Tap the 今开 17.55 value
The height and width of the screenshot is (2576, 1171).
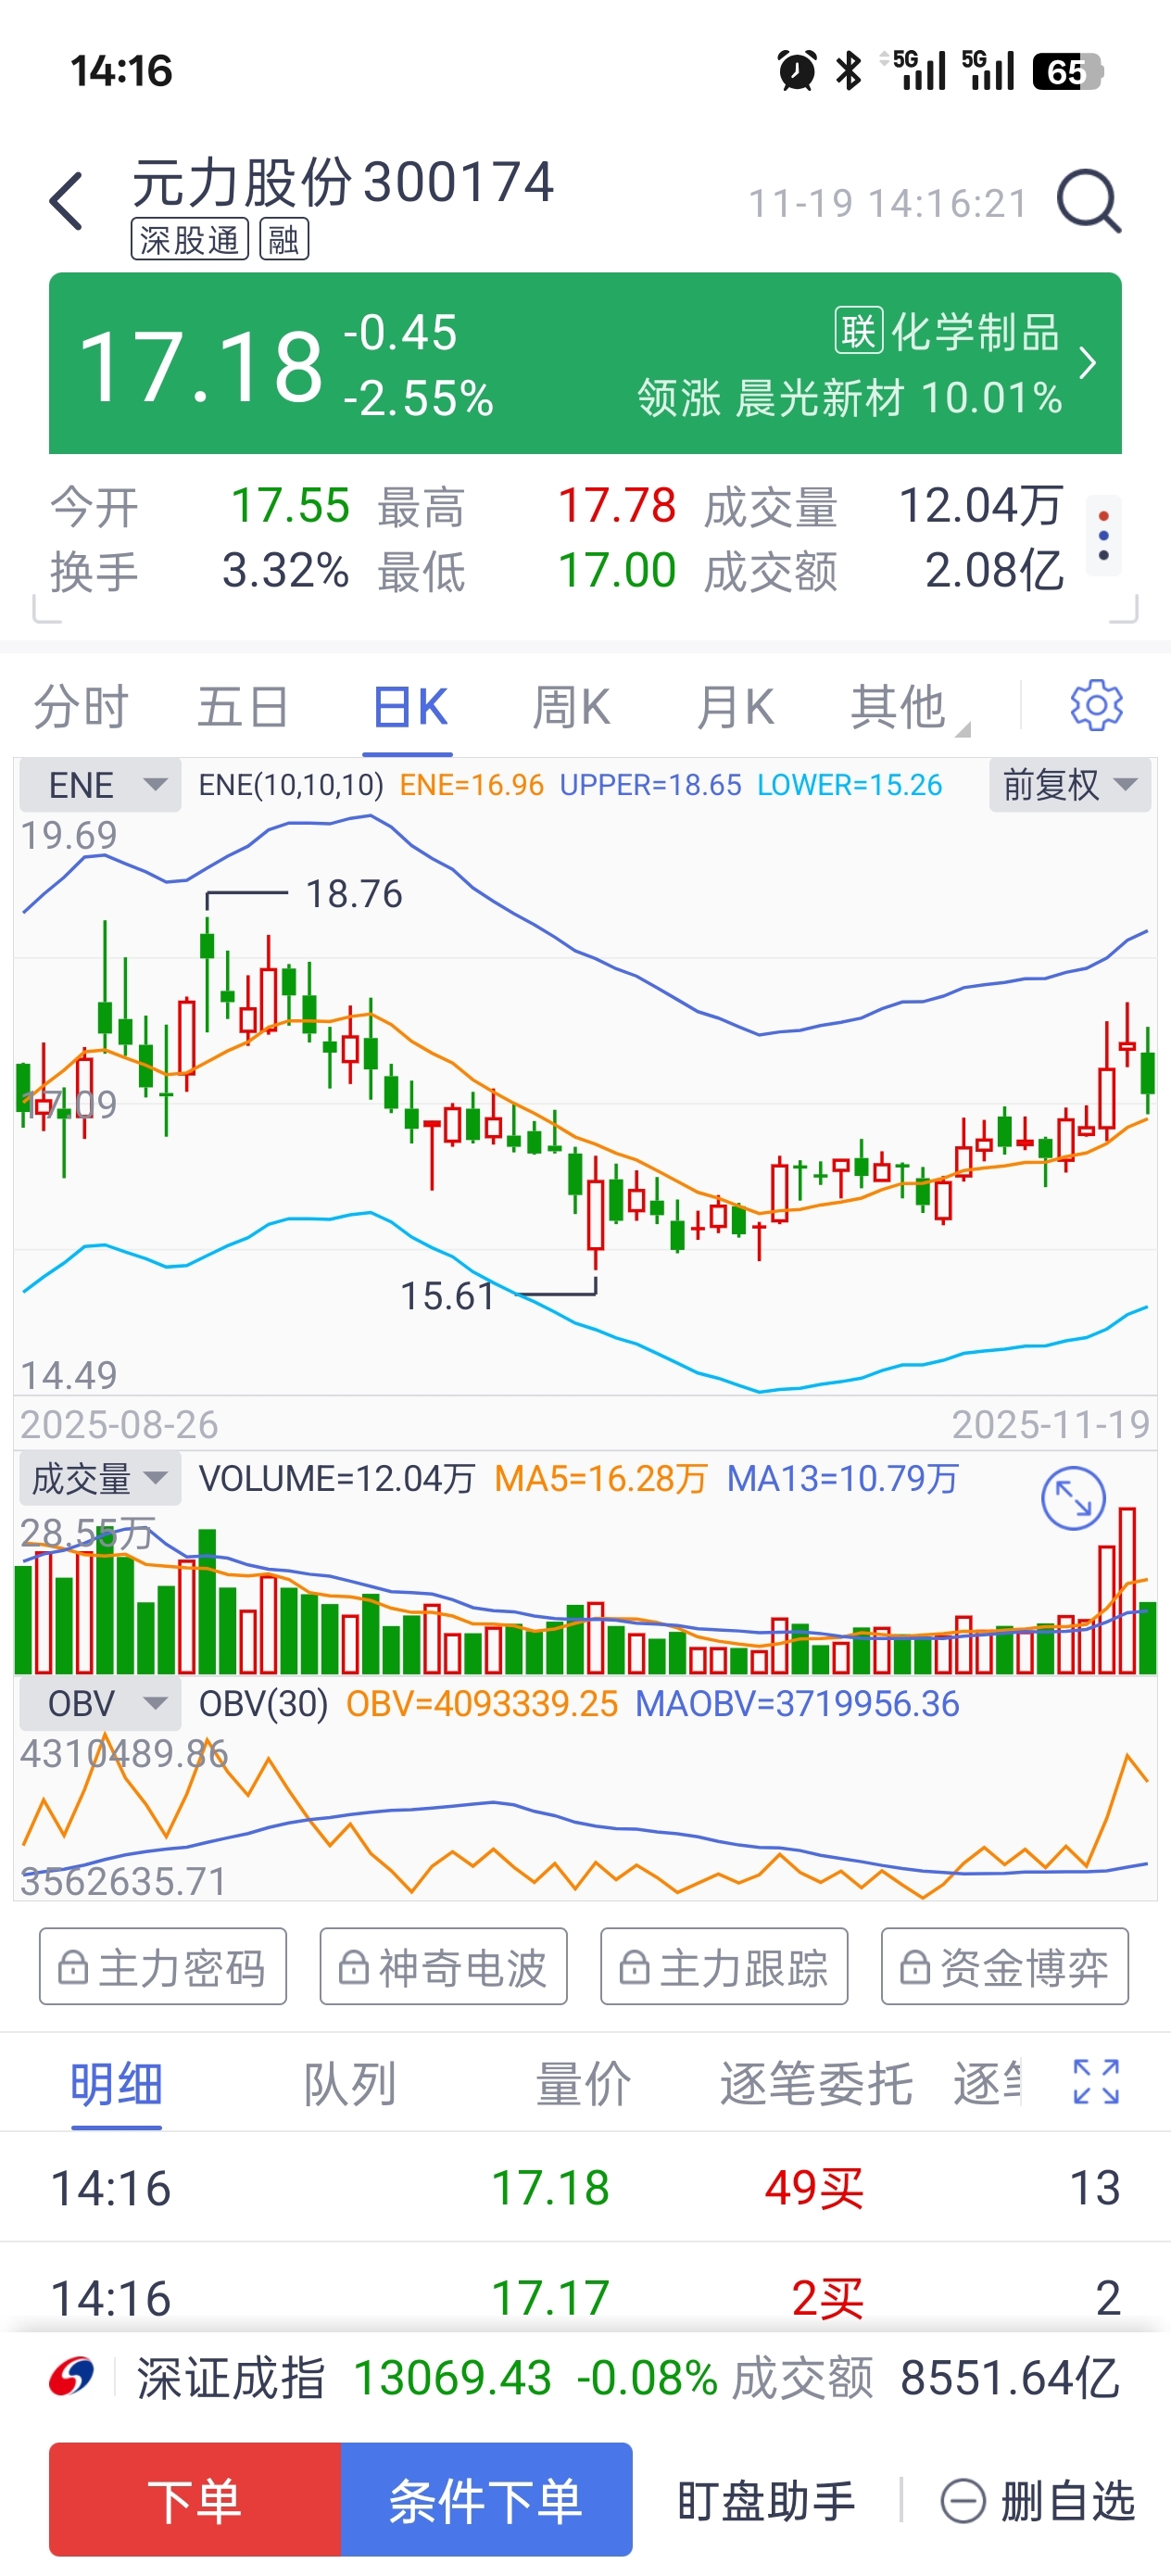pos(290,505)
